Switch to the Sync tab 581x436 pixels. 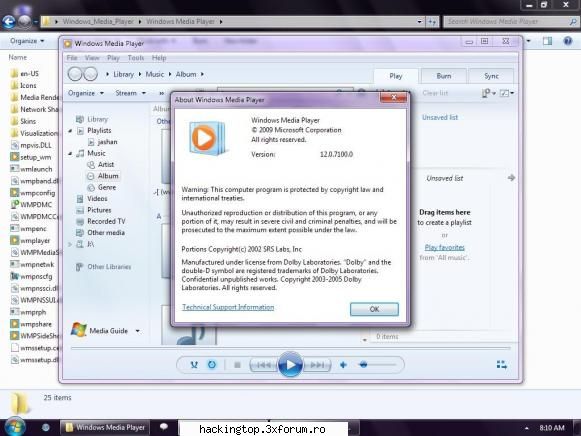coord(491,76)
